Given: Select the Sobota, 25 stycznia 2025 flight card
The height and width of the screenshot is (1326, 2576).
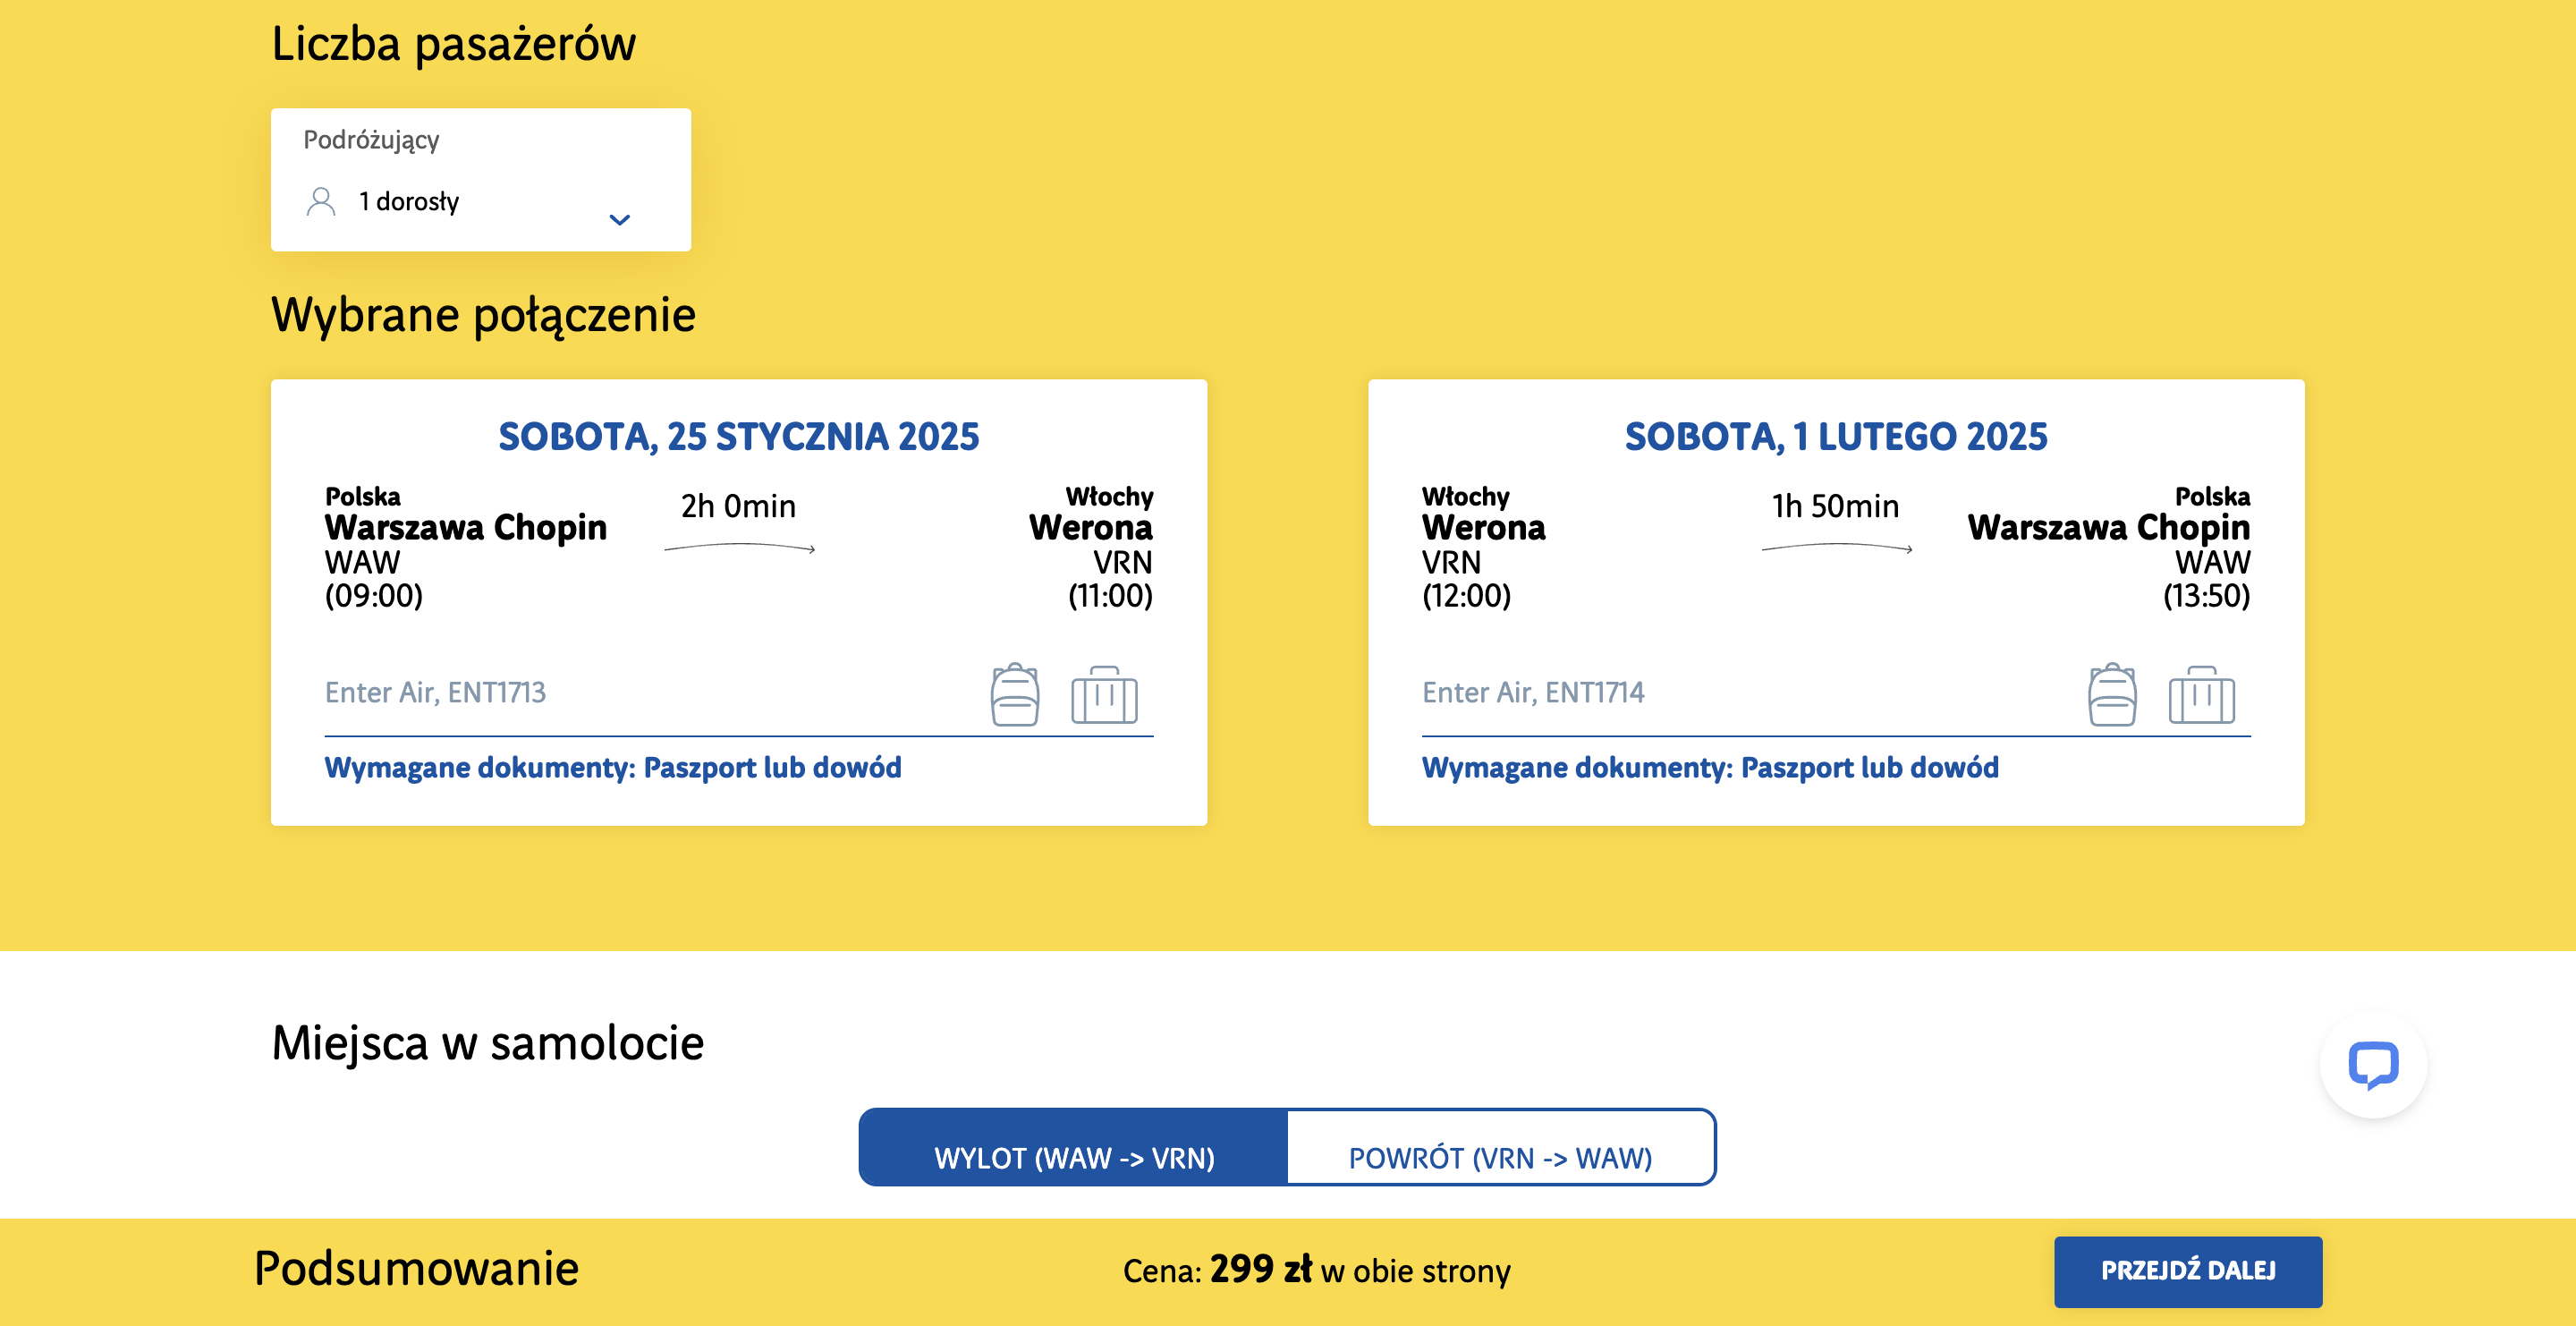Looking at the screenshot, I should tap(739, 602).
